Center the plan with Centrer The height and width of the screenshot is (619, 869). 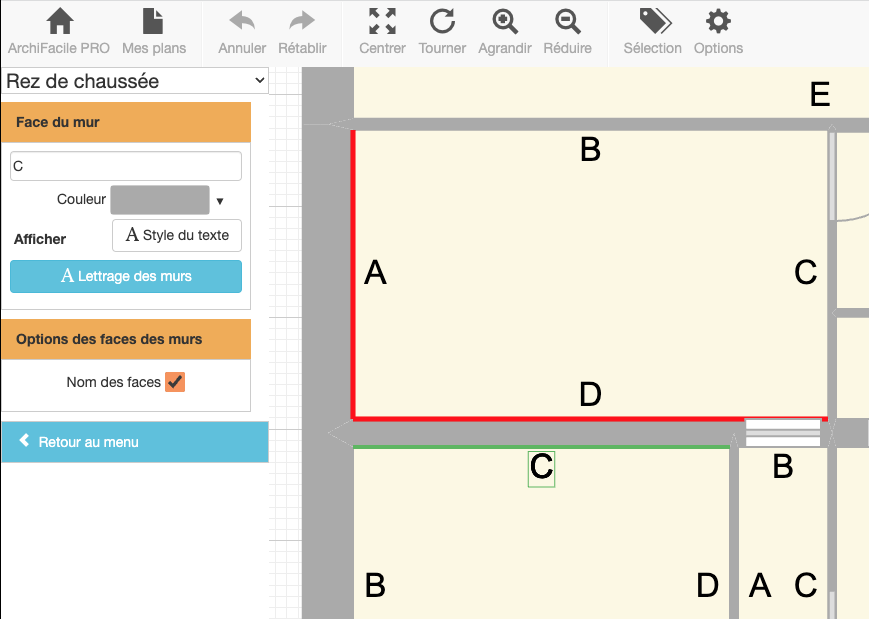(382, 22)
